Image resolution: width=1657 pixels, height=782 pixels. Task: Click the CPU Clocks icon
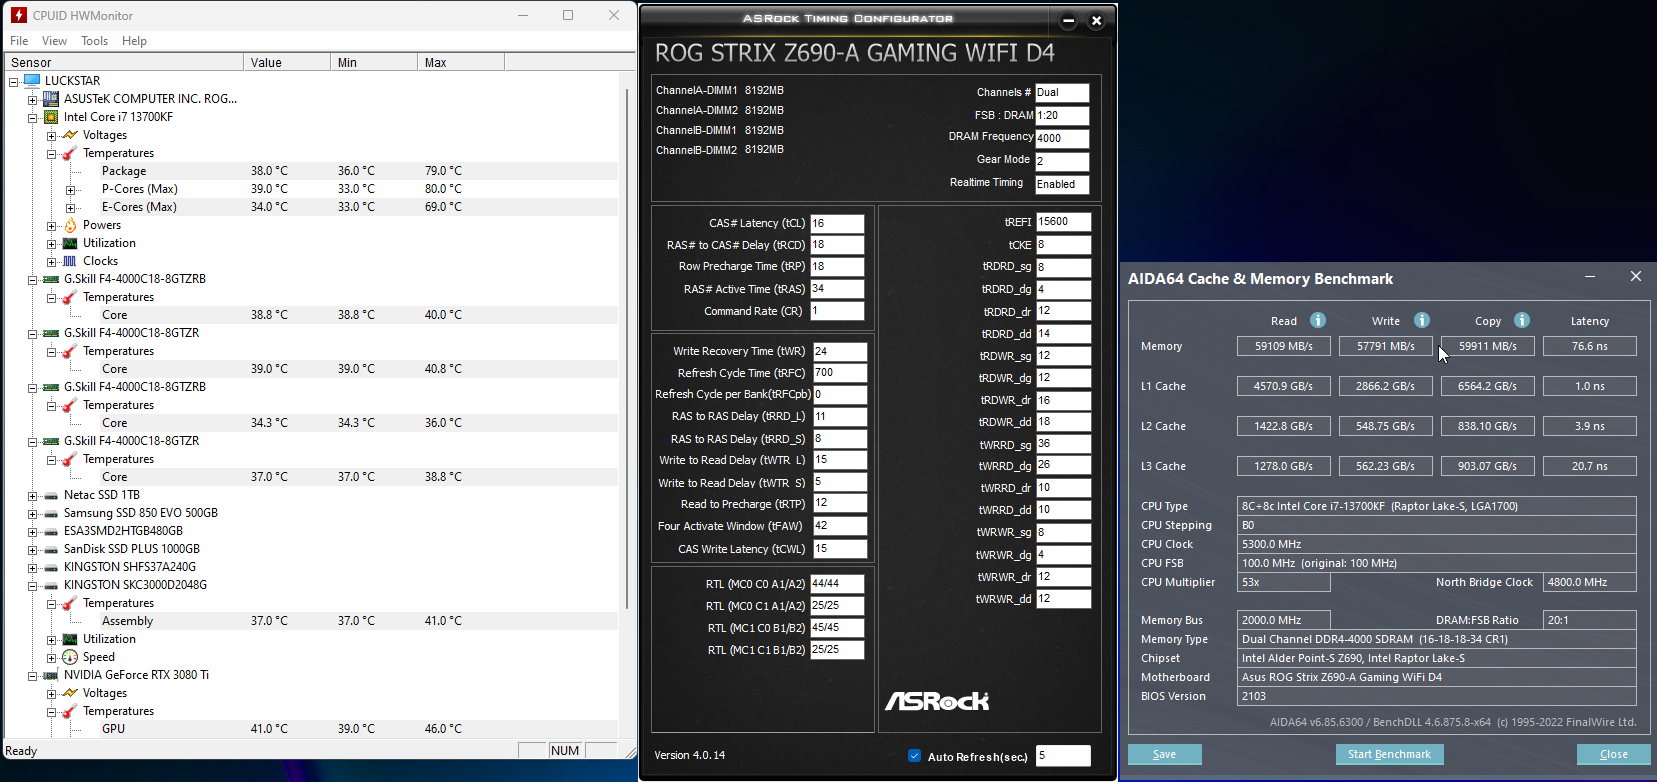(70, 261)
